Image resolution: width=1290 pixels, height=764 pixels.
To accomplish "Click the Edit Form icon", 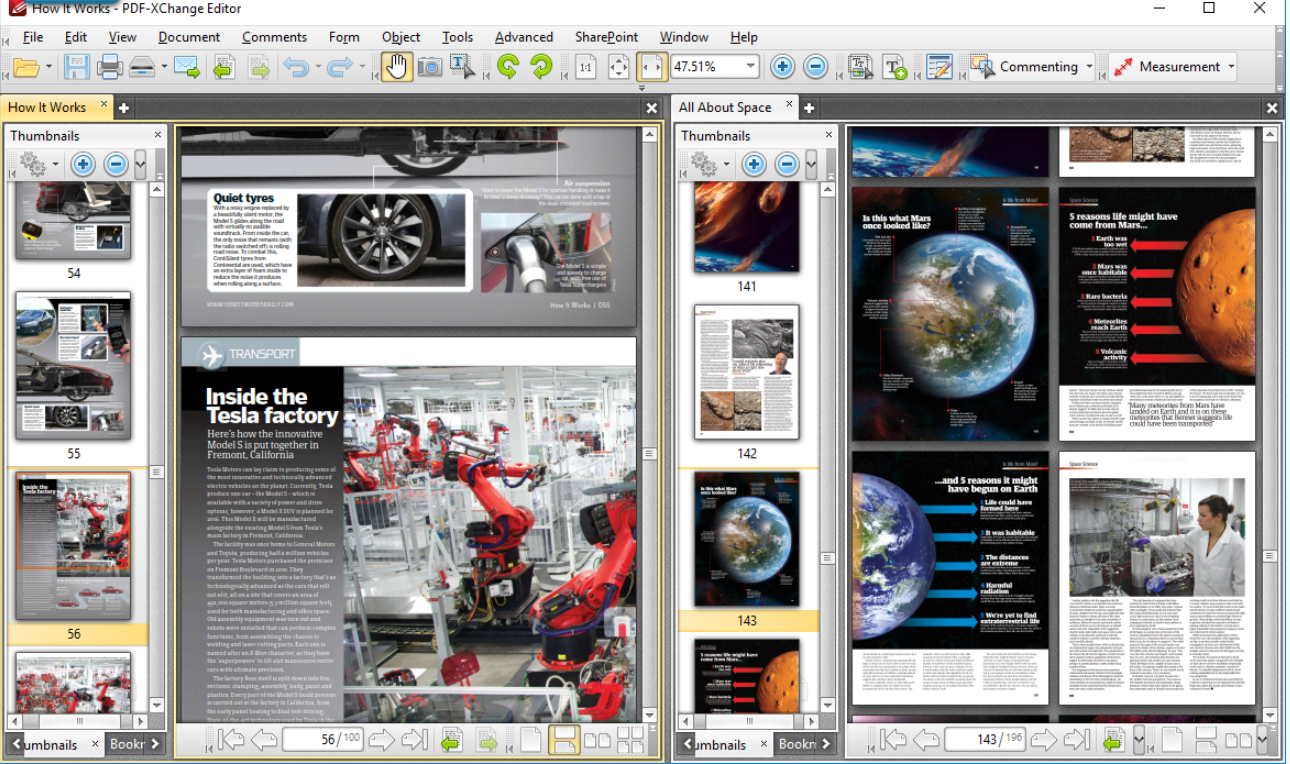I will (938, 67).
